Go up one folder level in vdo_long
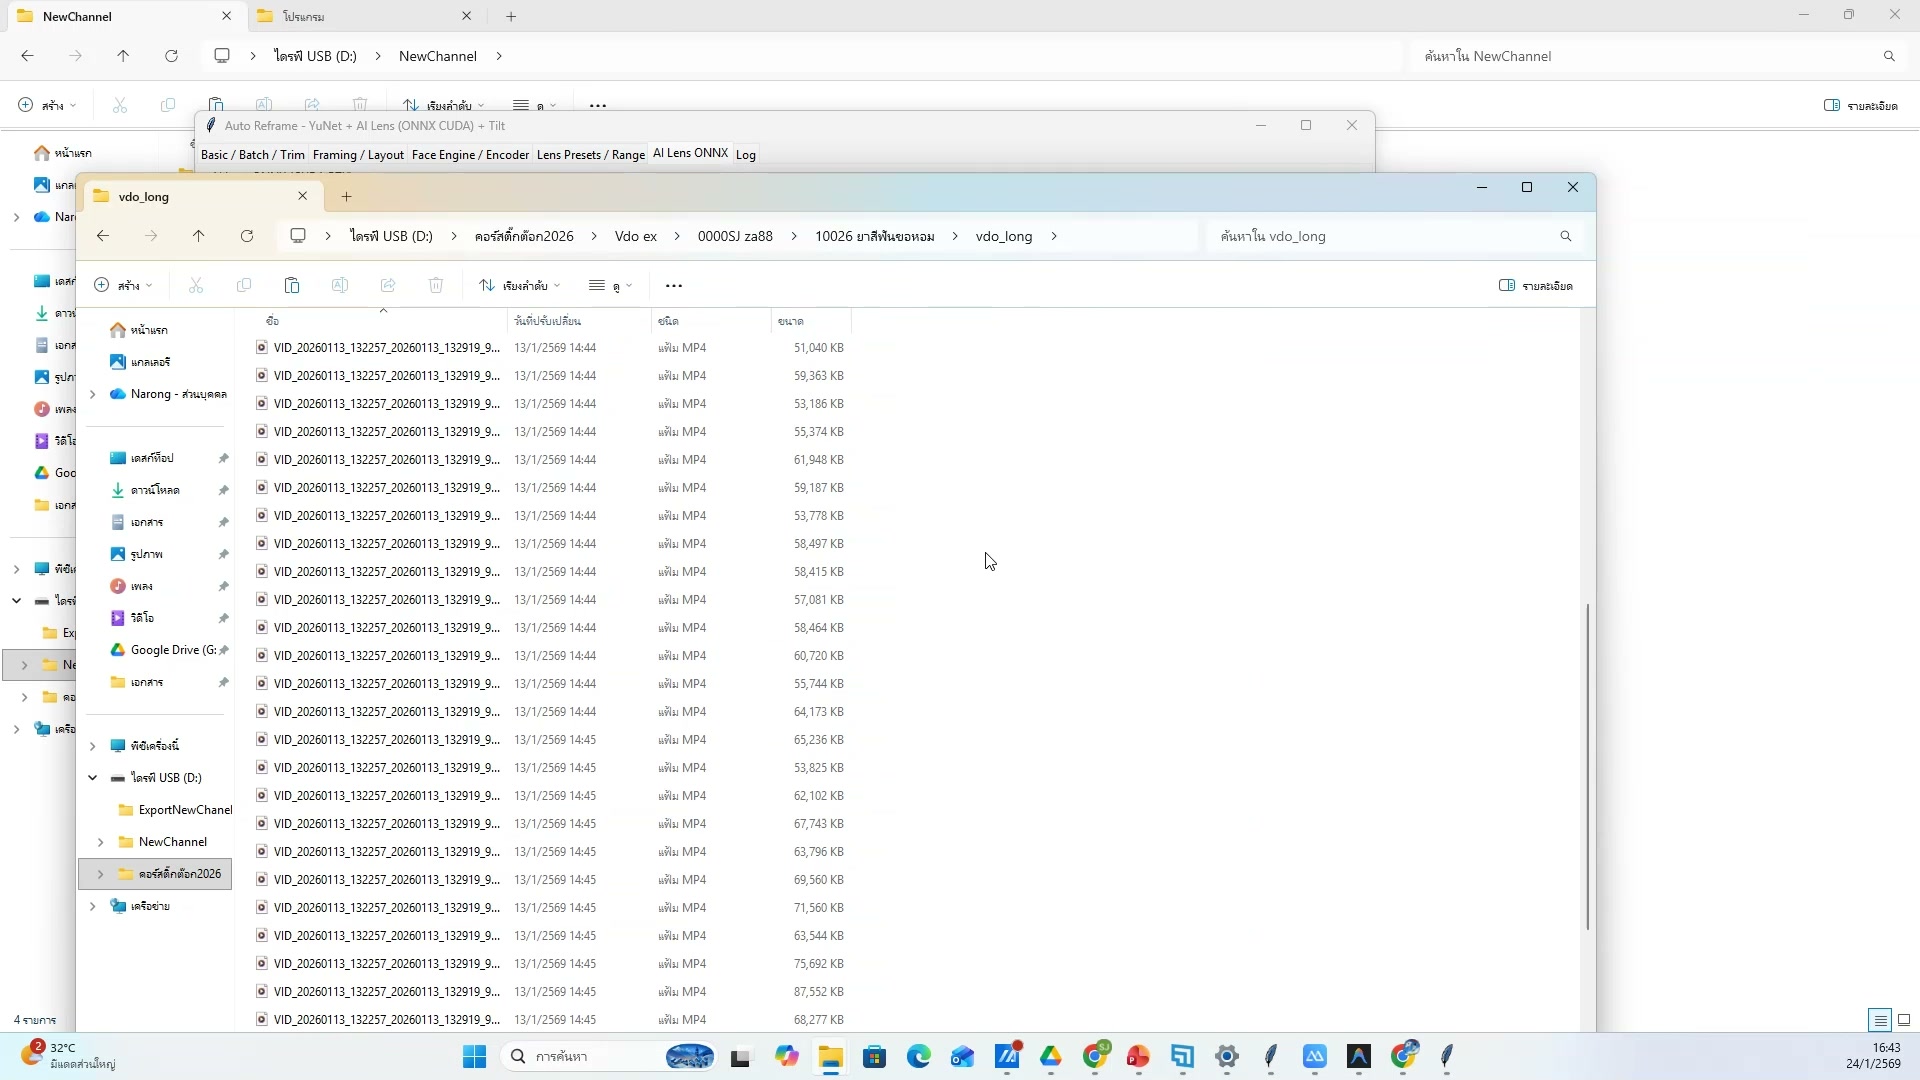Screen dimensions: 1920x1080 [198, 236]
